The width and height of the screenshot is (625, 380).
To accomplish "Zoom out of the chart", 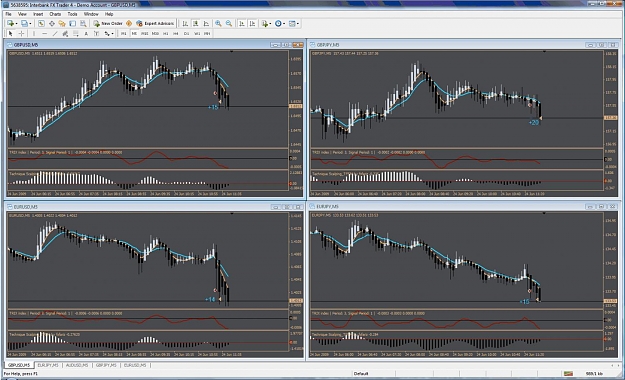I will tap(229, 24).
